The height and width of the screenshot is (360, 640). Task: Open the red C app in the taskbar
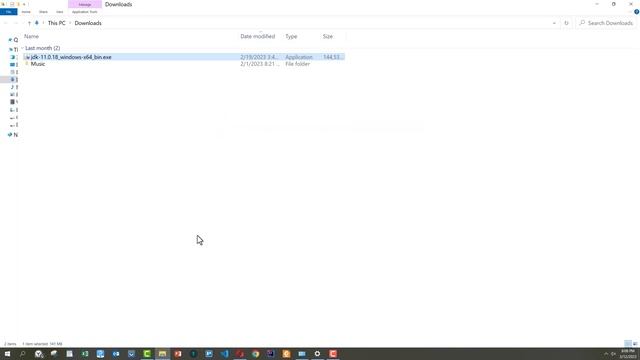tap(333, 354)
